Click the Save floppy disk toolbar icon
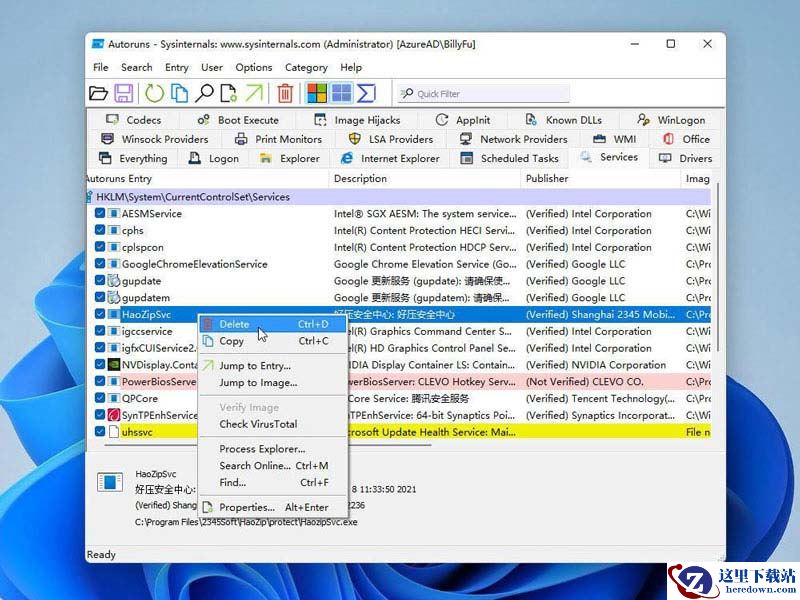800x600 pixels. tap(123, 93)
